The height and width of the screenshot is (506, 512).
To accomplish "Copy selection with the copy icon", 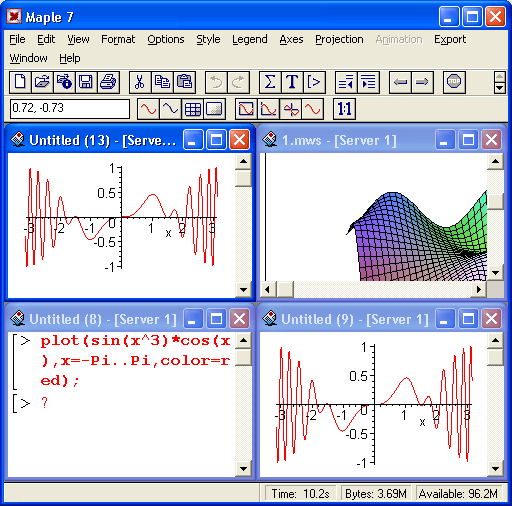I will [x=162, y=82].
